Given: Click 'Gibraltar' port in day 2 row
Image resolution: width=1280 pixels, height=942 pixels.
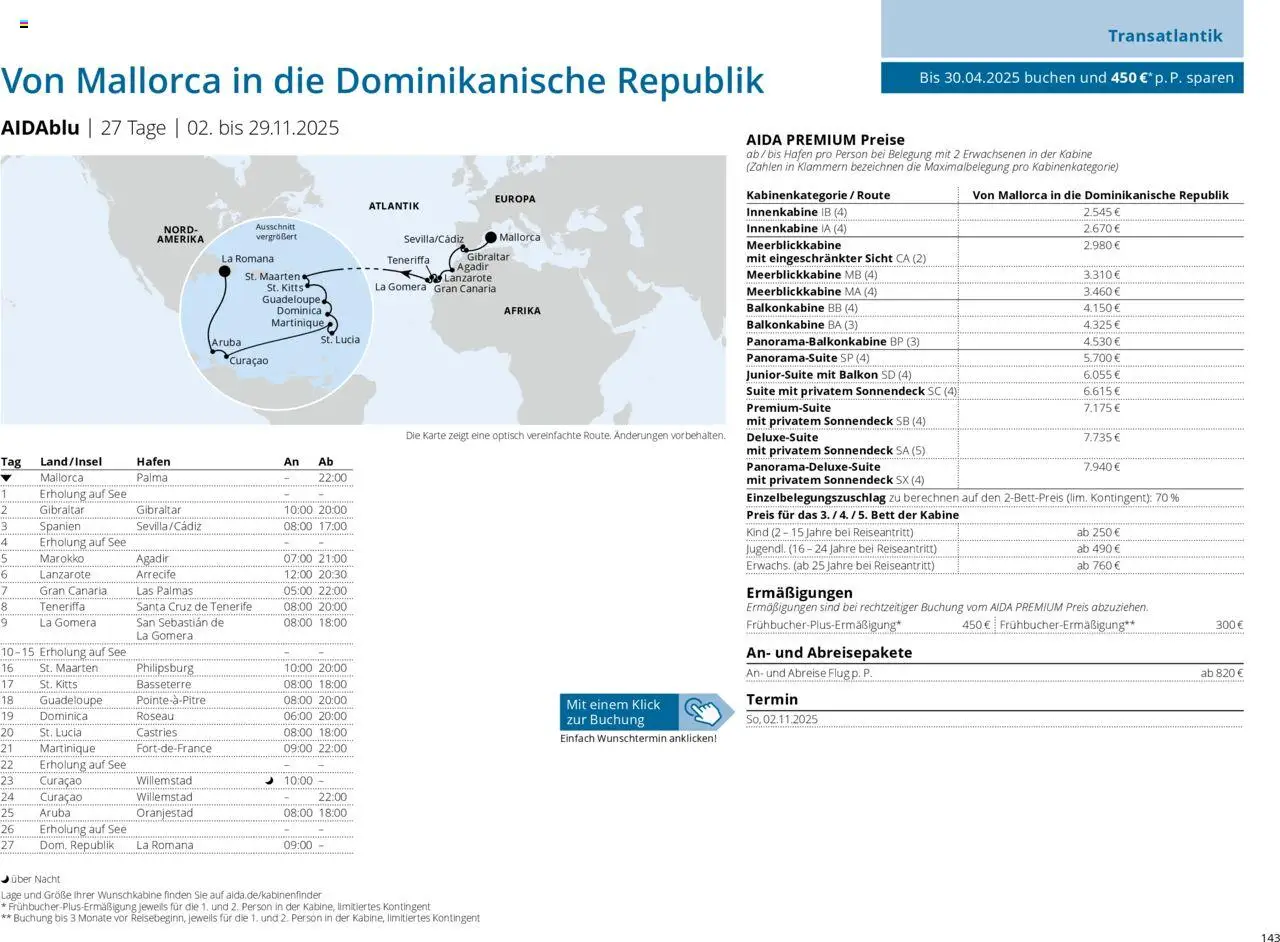Looking at the screenshot, I should pos(159,510).
